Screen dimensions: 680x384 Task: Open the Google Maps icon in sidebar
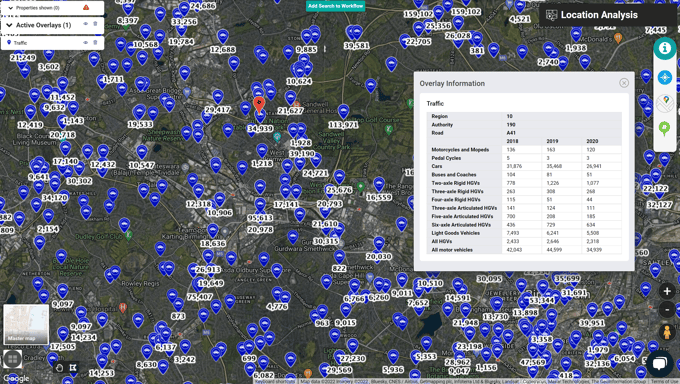[664, 103]
